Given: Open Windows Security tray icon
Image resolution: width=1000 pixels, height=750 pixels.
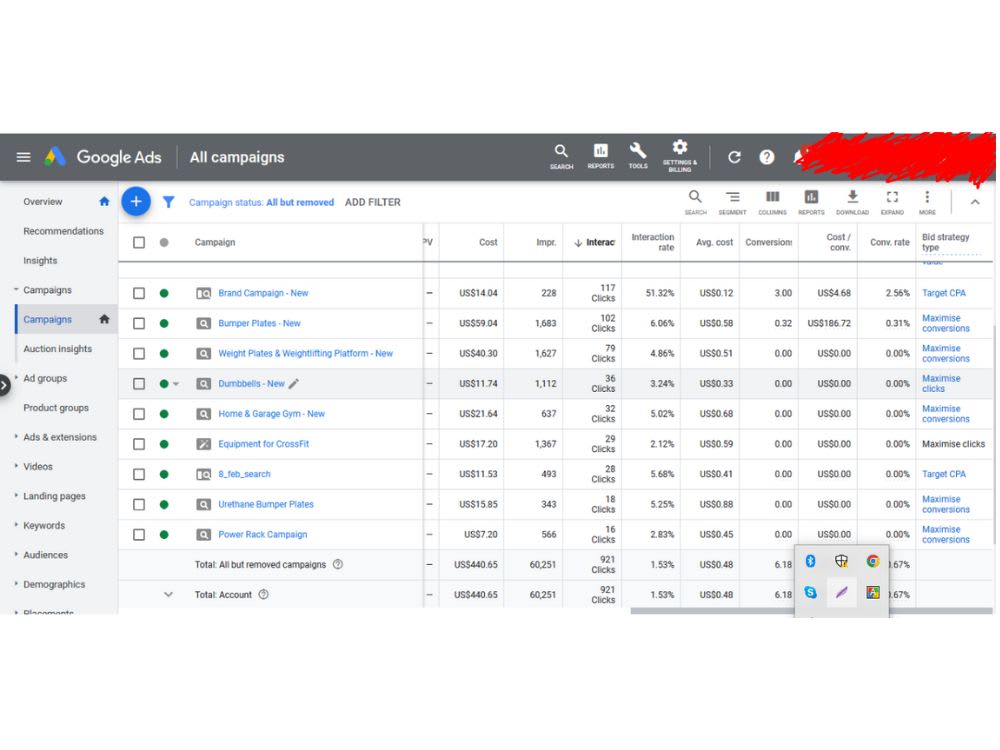Looking at the screenshot, I should 841,561.
